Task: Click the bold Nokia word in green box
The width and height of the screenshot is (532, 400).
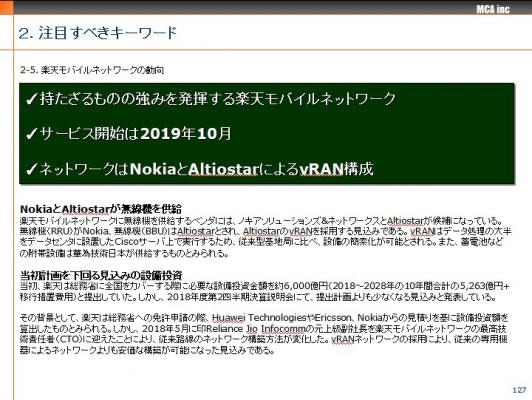Action: pos(153,169)
